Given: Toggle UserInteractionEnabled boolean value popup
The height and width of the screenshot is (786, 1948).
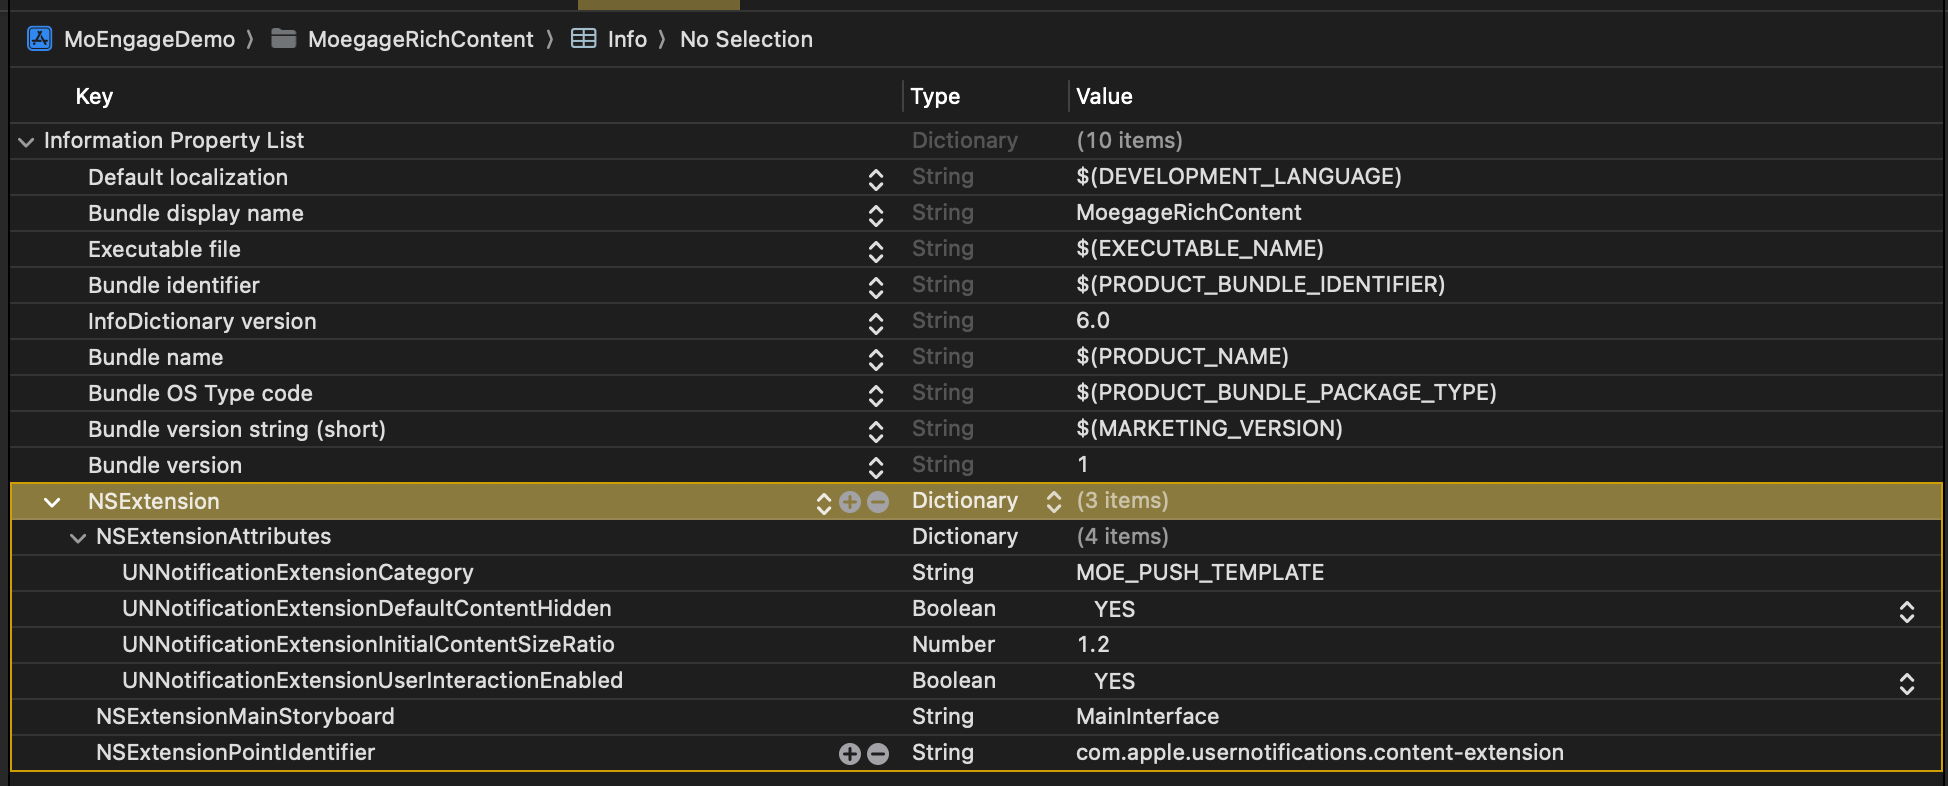Looking at the screenshot, I should [x=1906, y=683].
